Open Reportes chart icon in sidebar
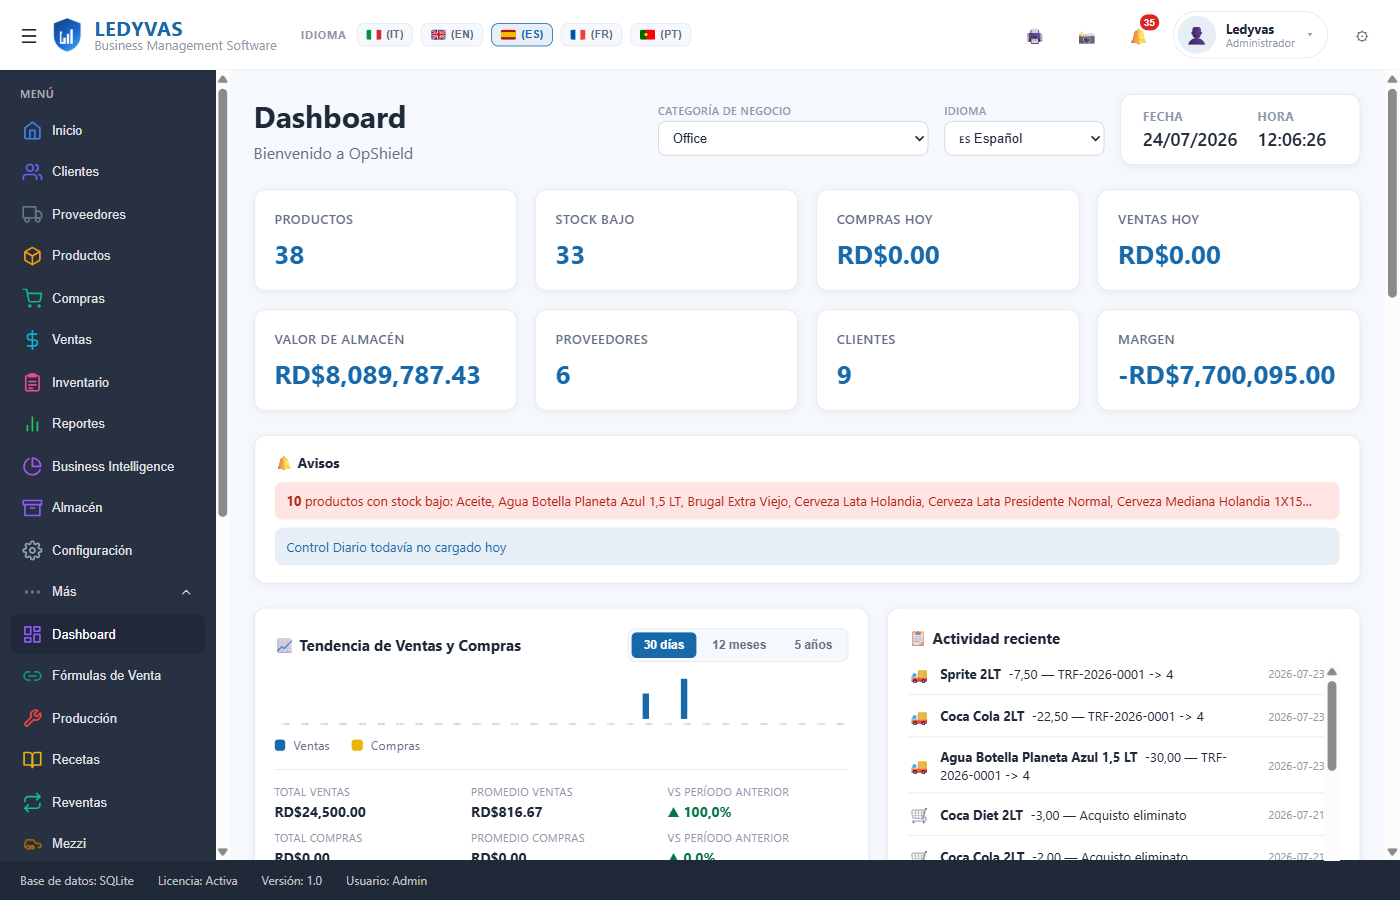 coord(32,424)
